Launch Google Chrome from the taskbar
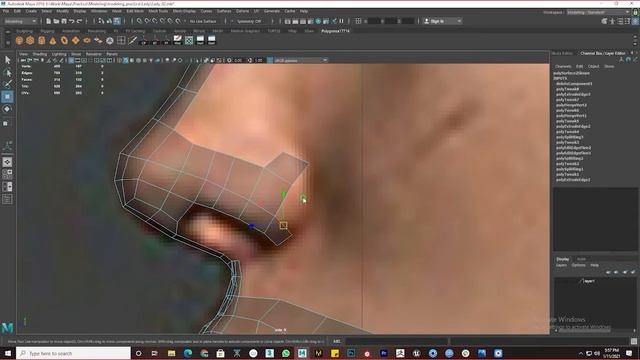This screenshot has width=640, height=360. [204, 353]
